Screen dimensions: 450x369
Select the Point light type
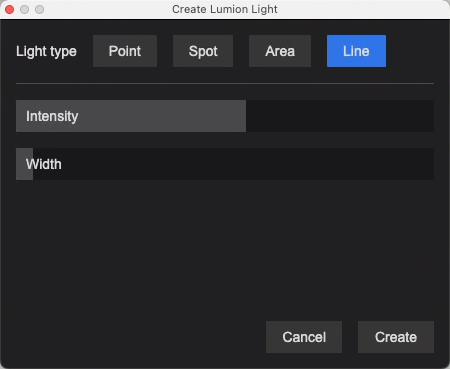(125, 51)
